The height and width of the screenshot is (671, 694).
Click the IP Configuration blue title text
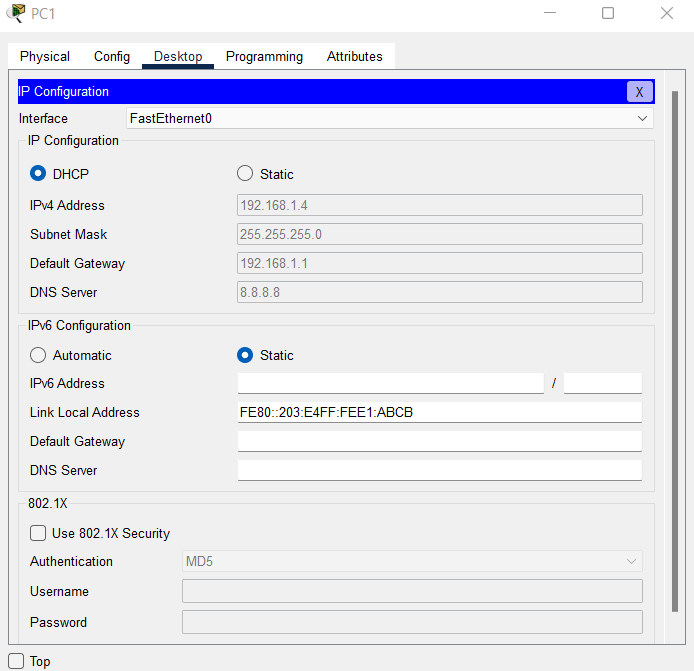point(63,92)
